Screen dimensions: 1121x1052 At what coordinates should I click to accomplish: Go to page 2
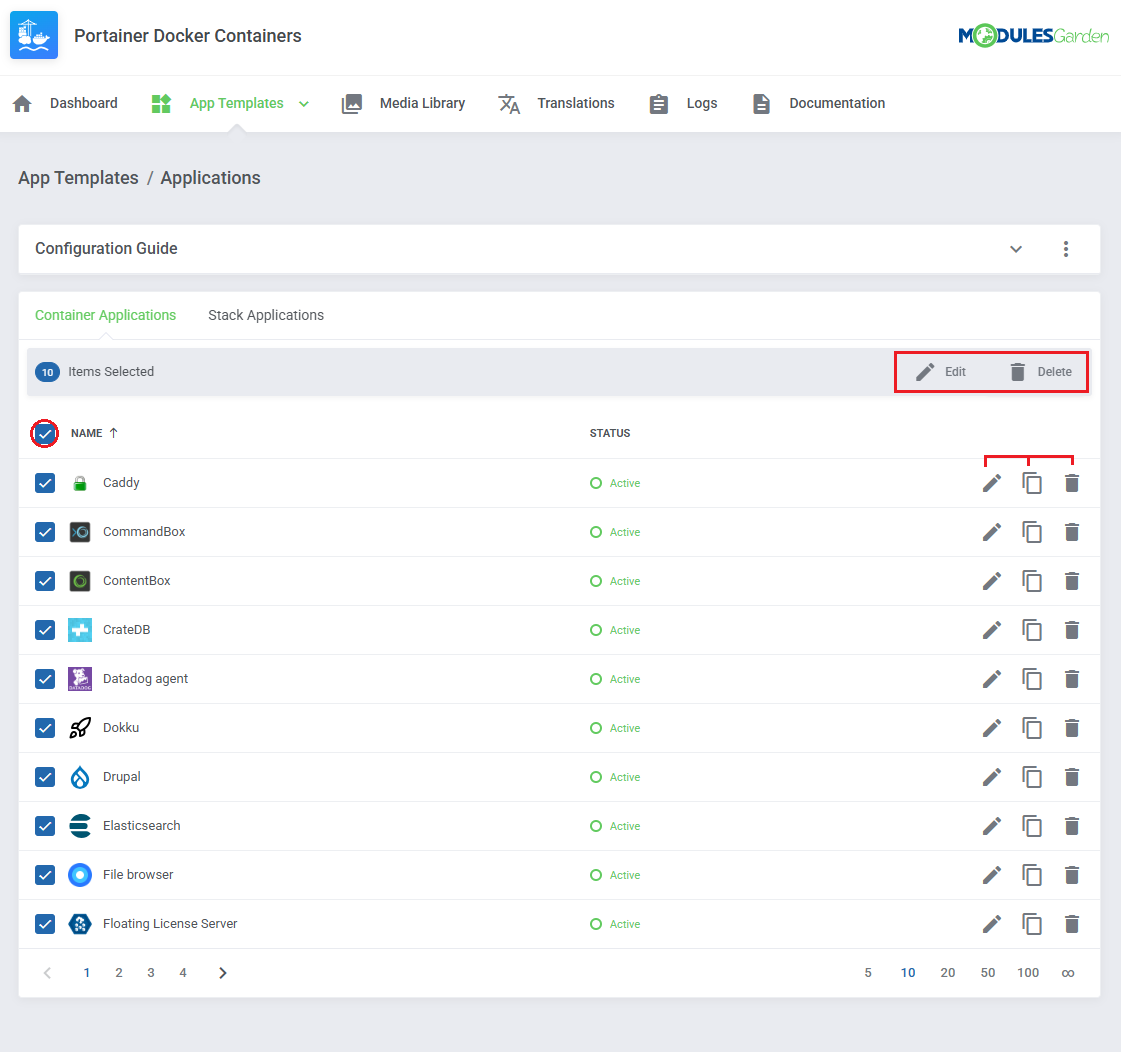119,973
